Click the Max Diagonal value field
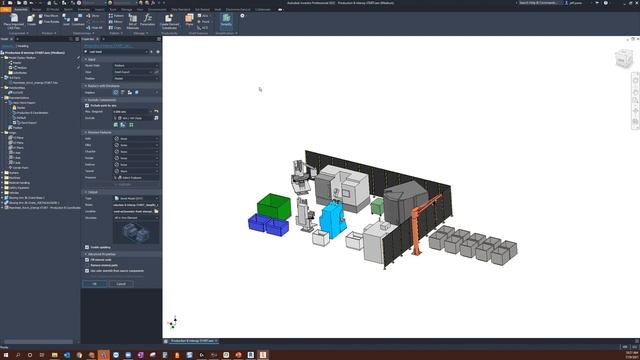This screenshot has height=360, width=640. point(131,111)
